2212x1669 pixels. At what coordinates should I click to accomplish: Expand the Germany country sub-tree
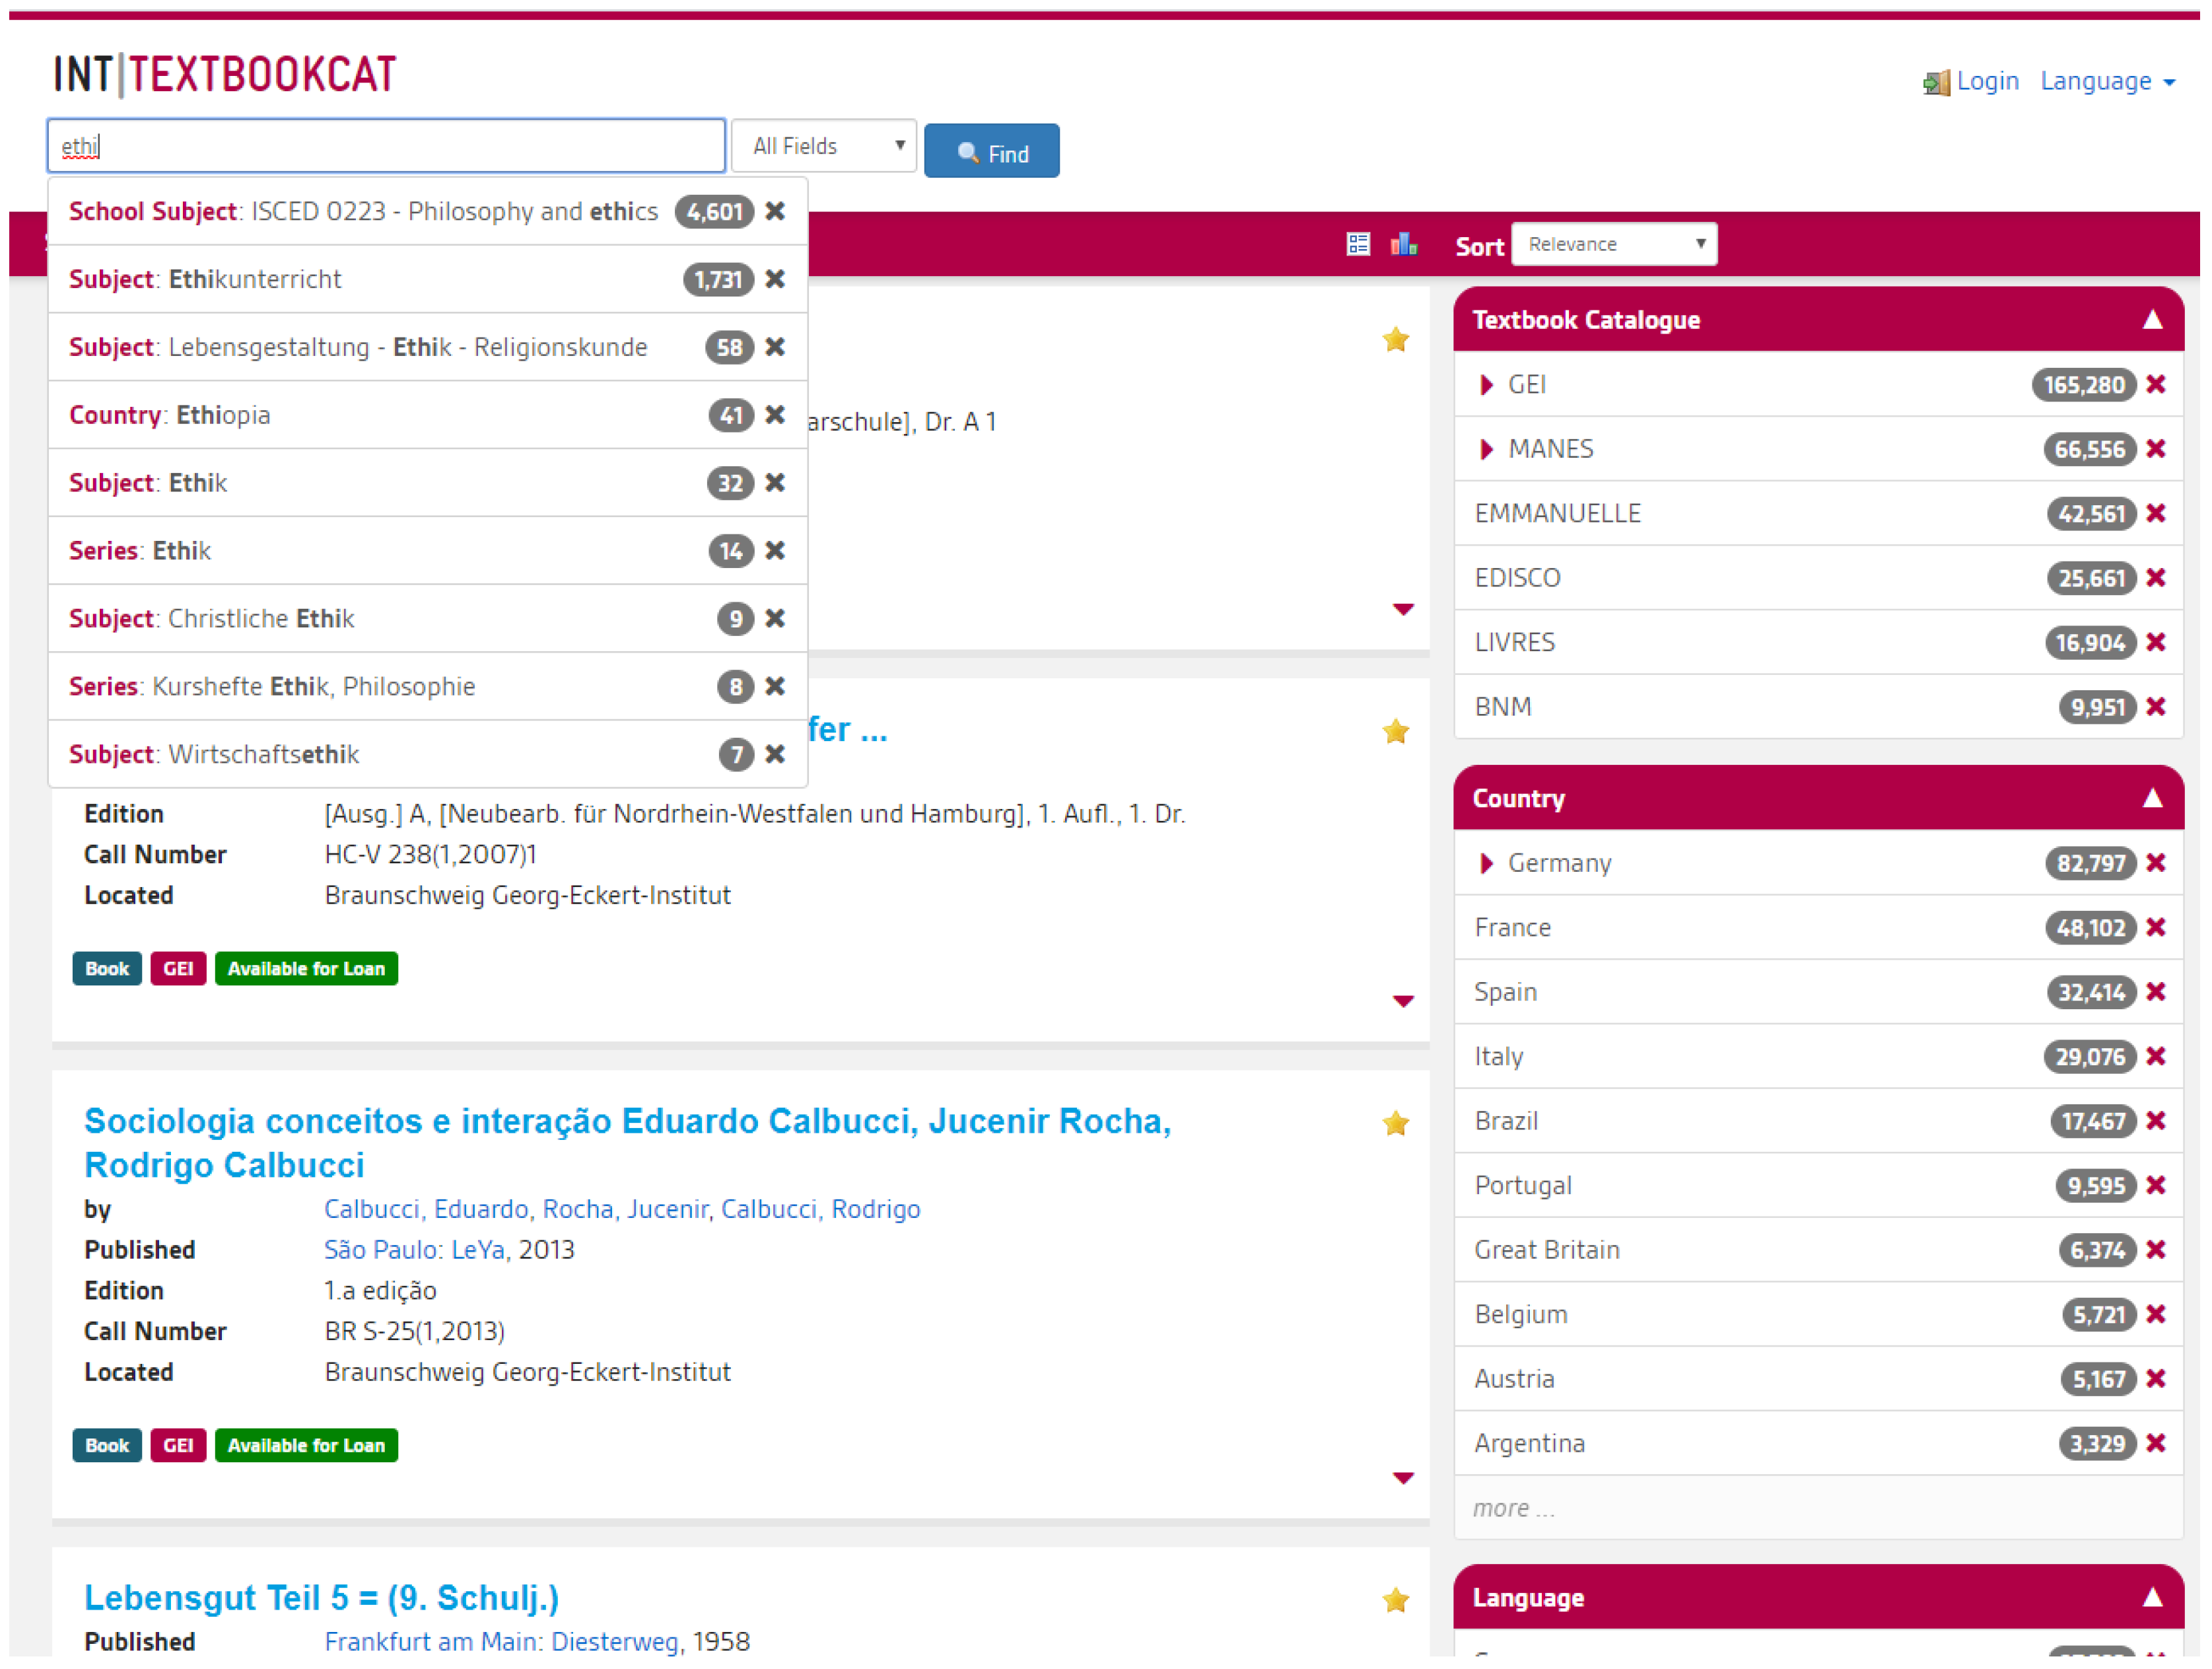(x=1486, y=863)
